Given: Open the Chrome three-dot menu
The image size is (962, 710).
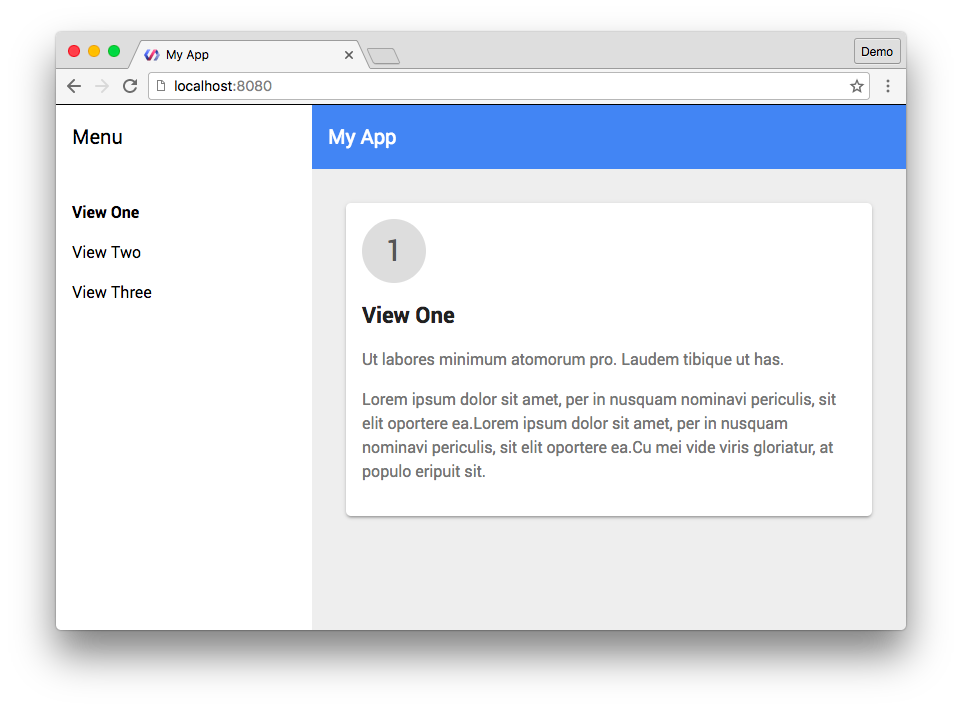Looking at the screenshot, I should coord(887,86).
